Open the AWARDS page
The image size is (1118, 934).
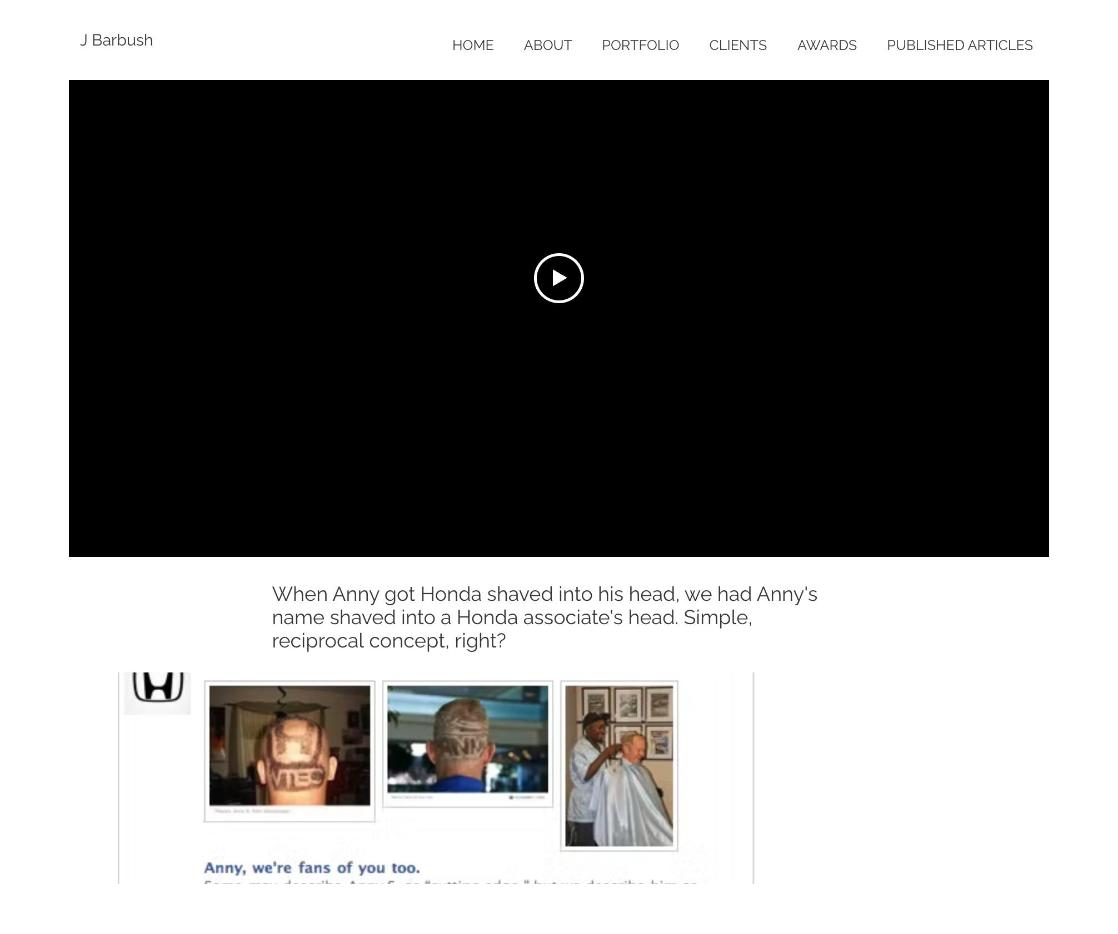(x=827, y=45)
